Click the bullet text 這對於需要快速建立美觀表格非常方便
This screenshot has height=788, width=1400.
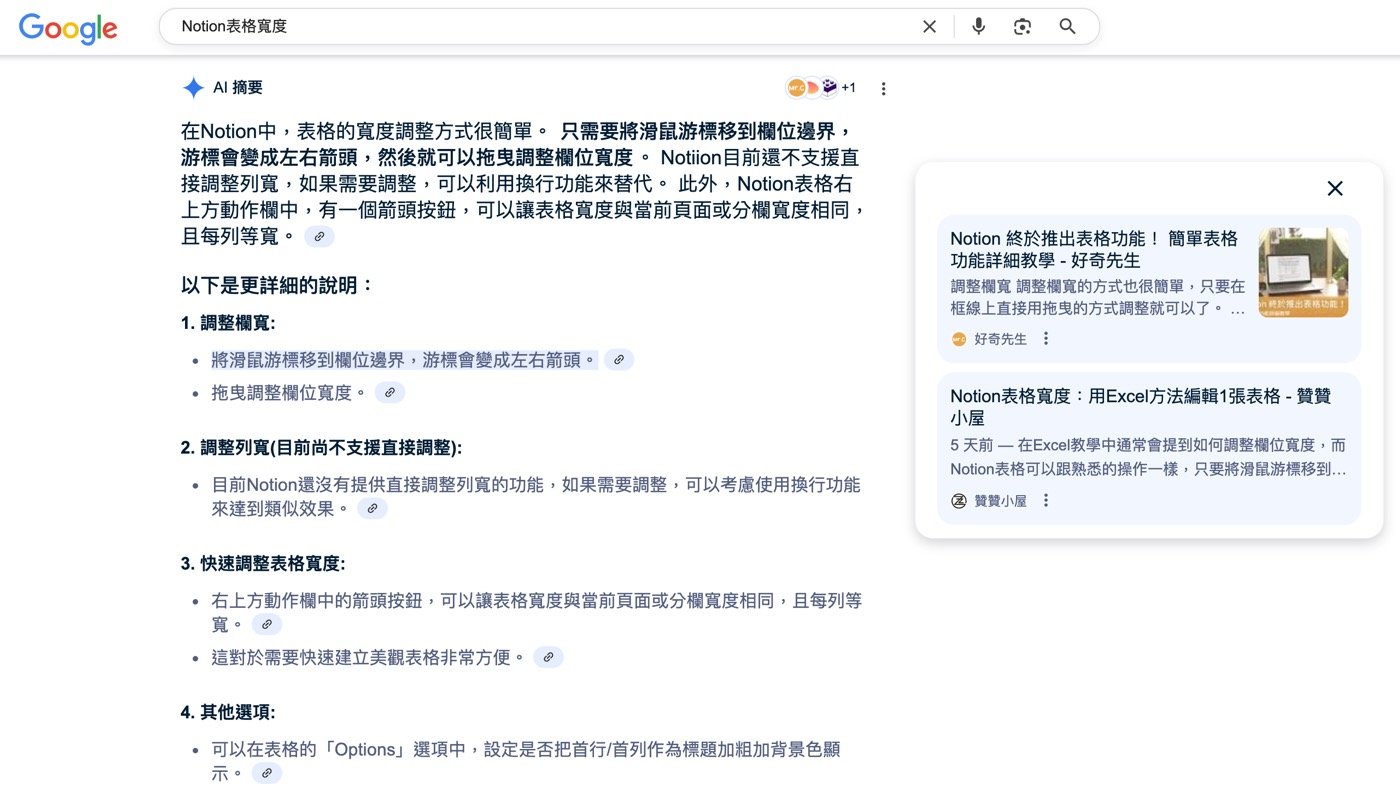(369, 658)
